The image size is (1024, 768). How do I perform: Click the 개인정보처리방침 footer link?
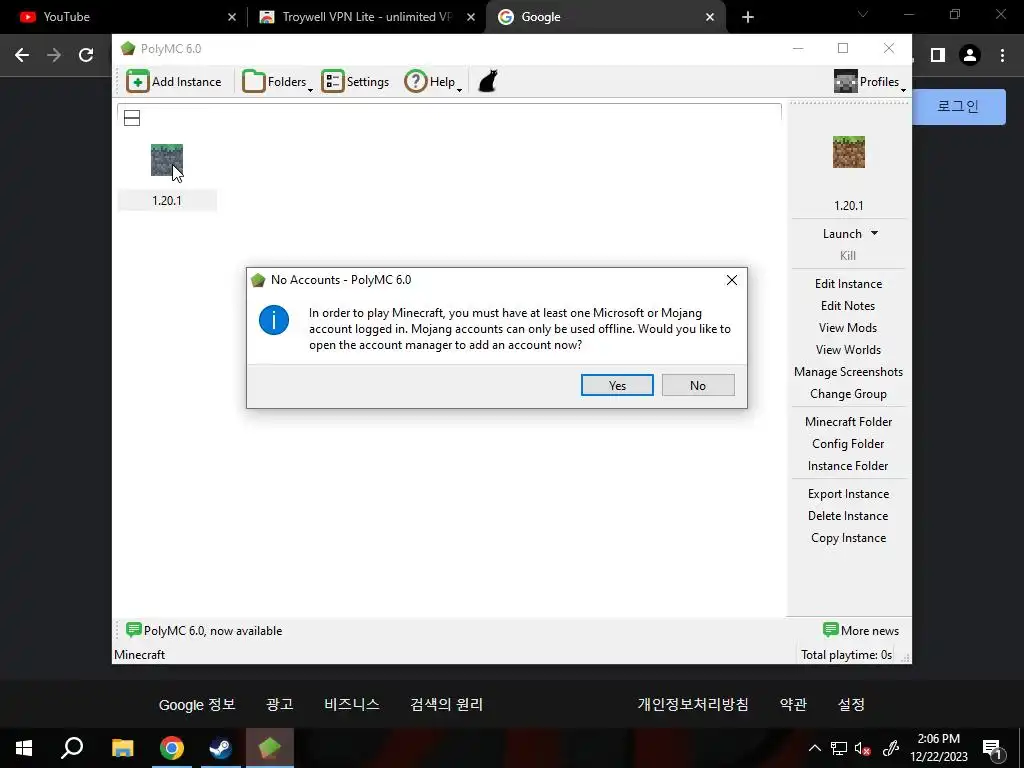click(692, 705)
